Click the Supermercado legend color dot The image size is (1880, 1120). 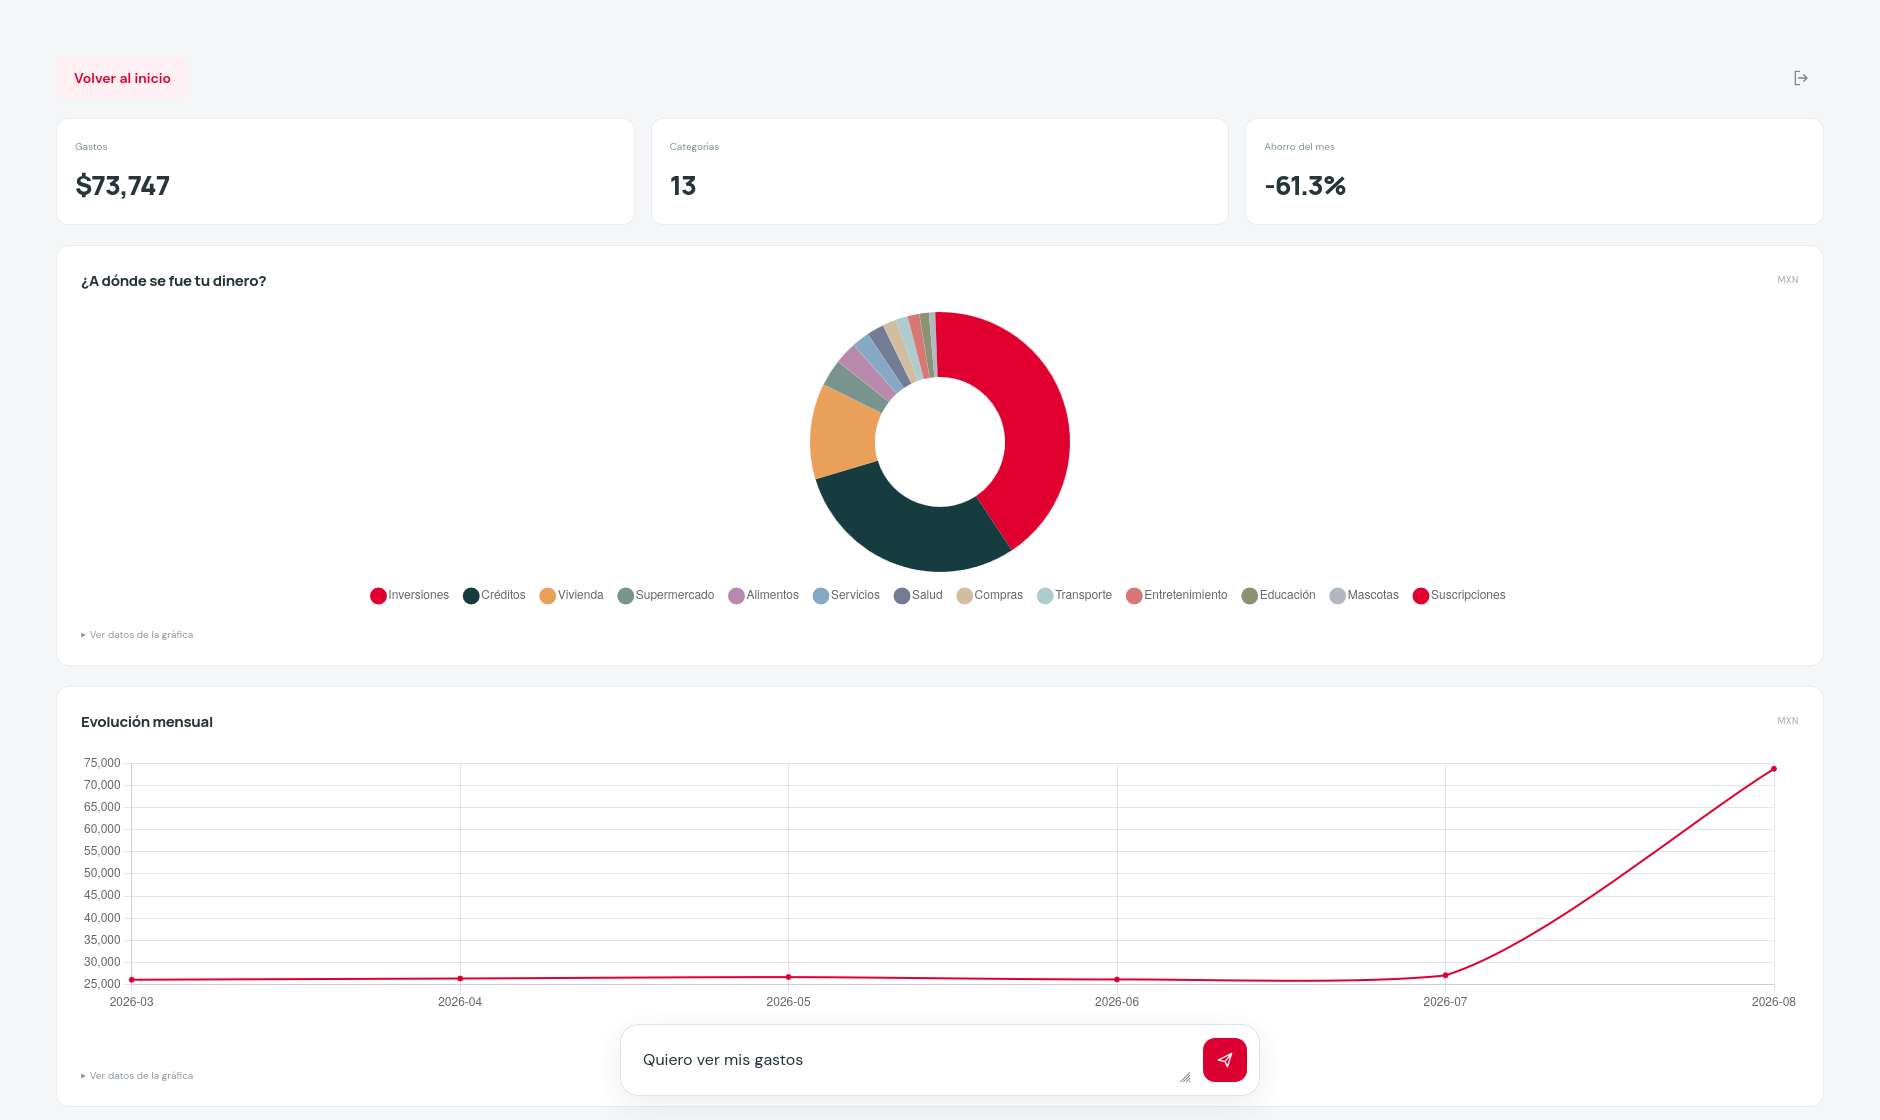pyautogui.click(x=626, y=596)
